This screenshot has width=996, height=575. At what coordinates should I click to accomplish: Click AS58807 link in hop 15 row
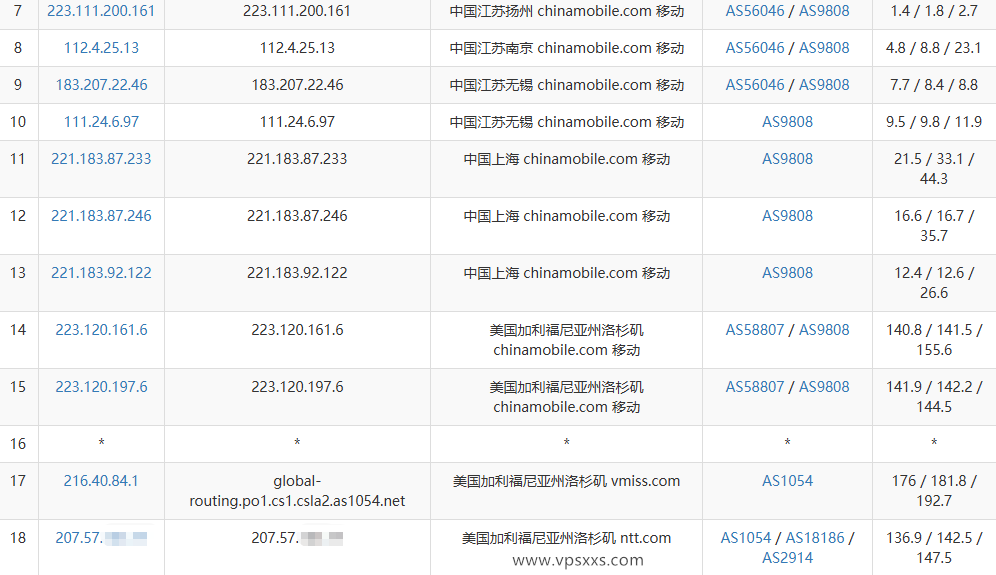coord(755,387)
